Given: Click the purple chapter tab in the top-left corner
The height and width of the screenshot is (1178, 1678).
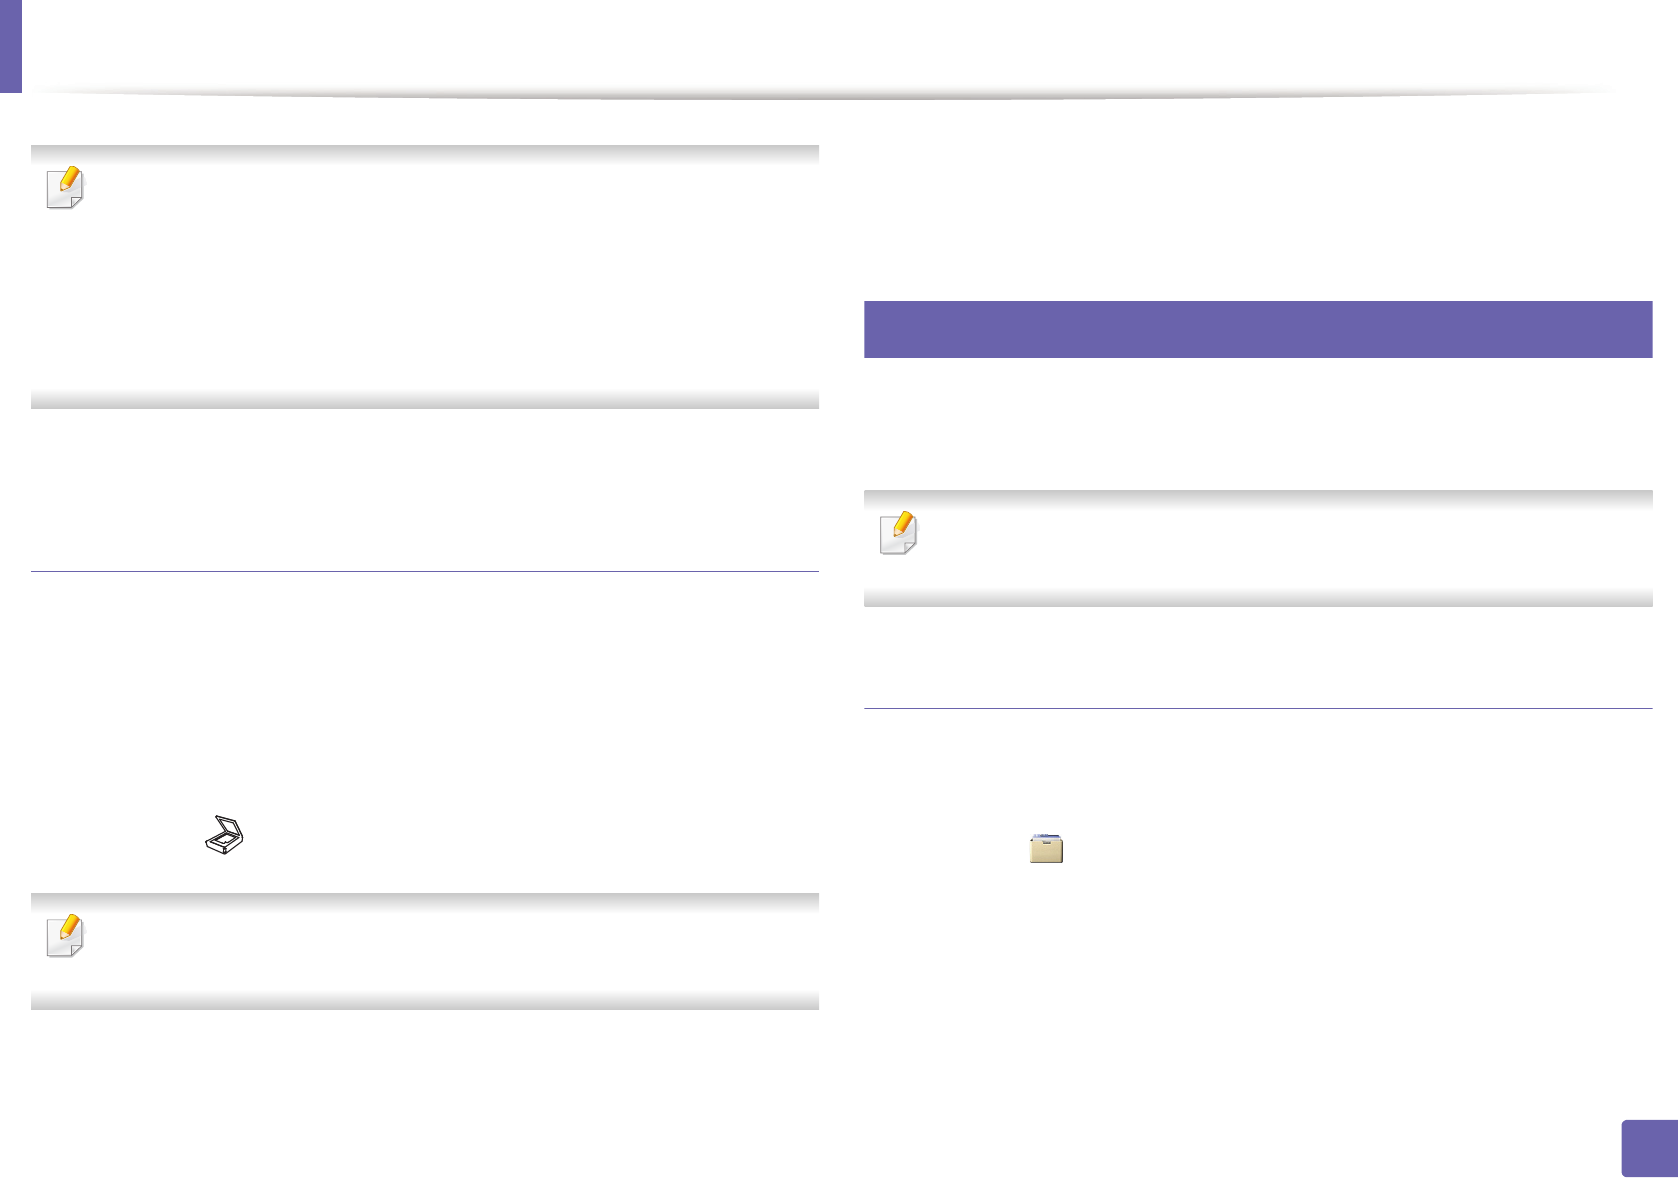Looking at the screenshot, I should [10, 46].
